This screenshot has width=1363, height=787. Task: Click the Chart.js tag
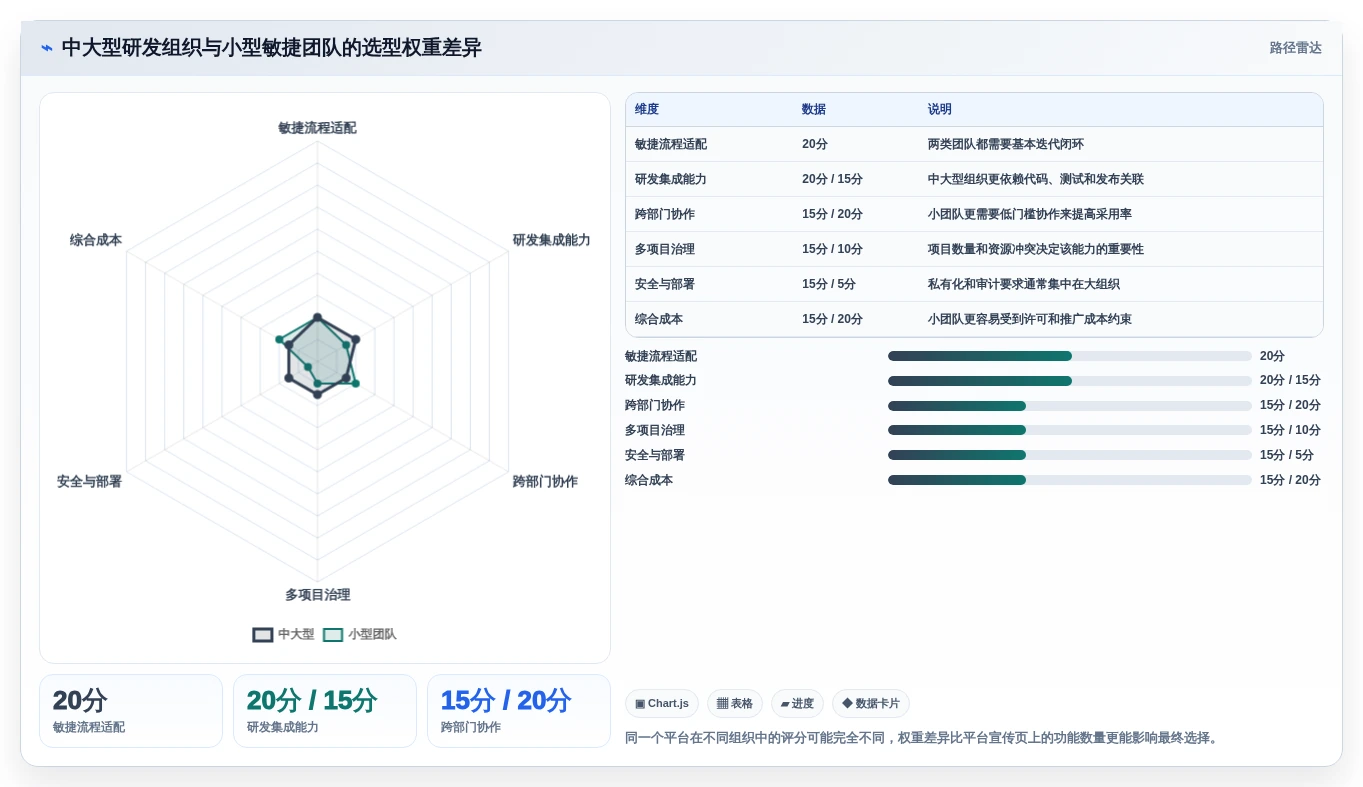[x=662, y=704]
